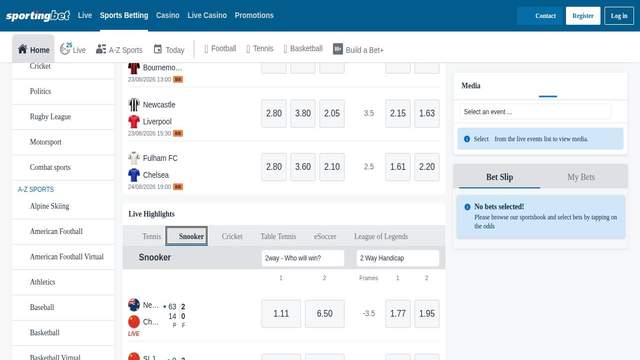The height and width of the screenshot is (360, 640).
Task: Open Rugby League in sidebar
Action: [63, 117]
